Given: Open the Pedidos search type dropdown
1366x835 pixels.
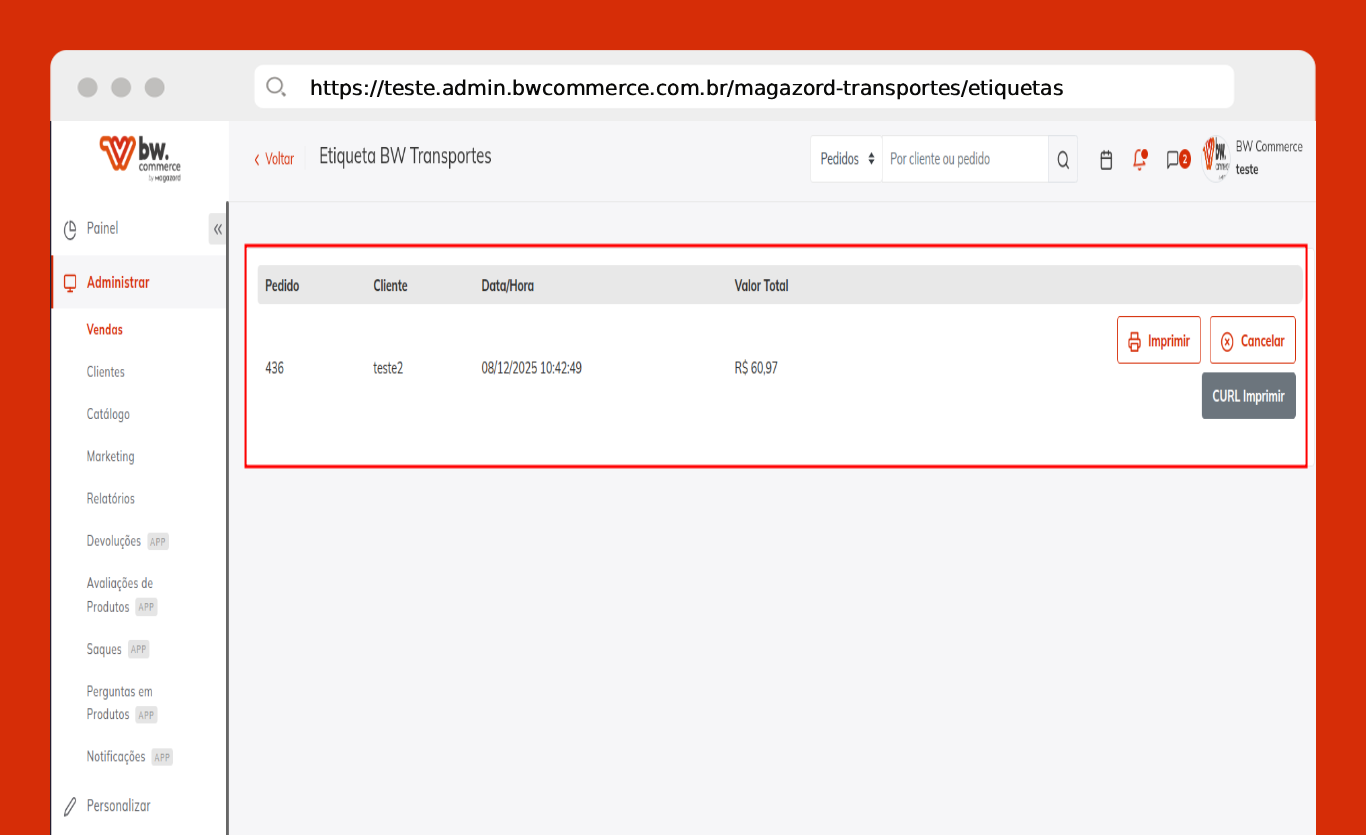Looking at the screenshot, I should [847, 159].
